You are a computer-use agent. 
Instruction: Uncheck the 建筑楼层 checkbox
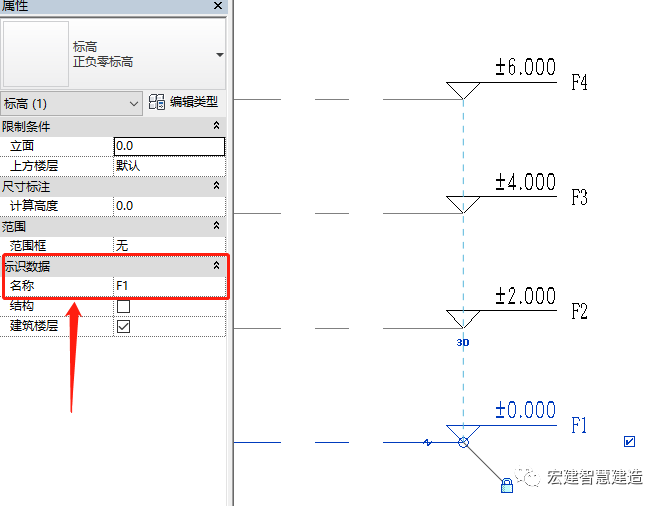[x=124, y=326]
